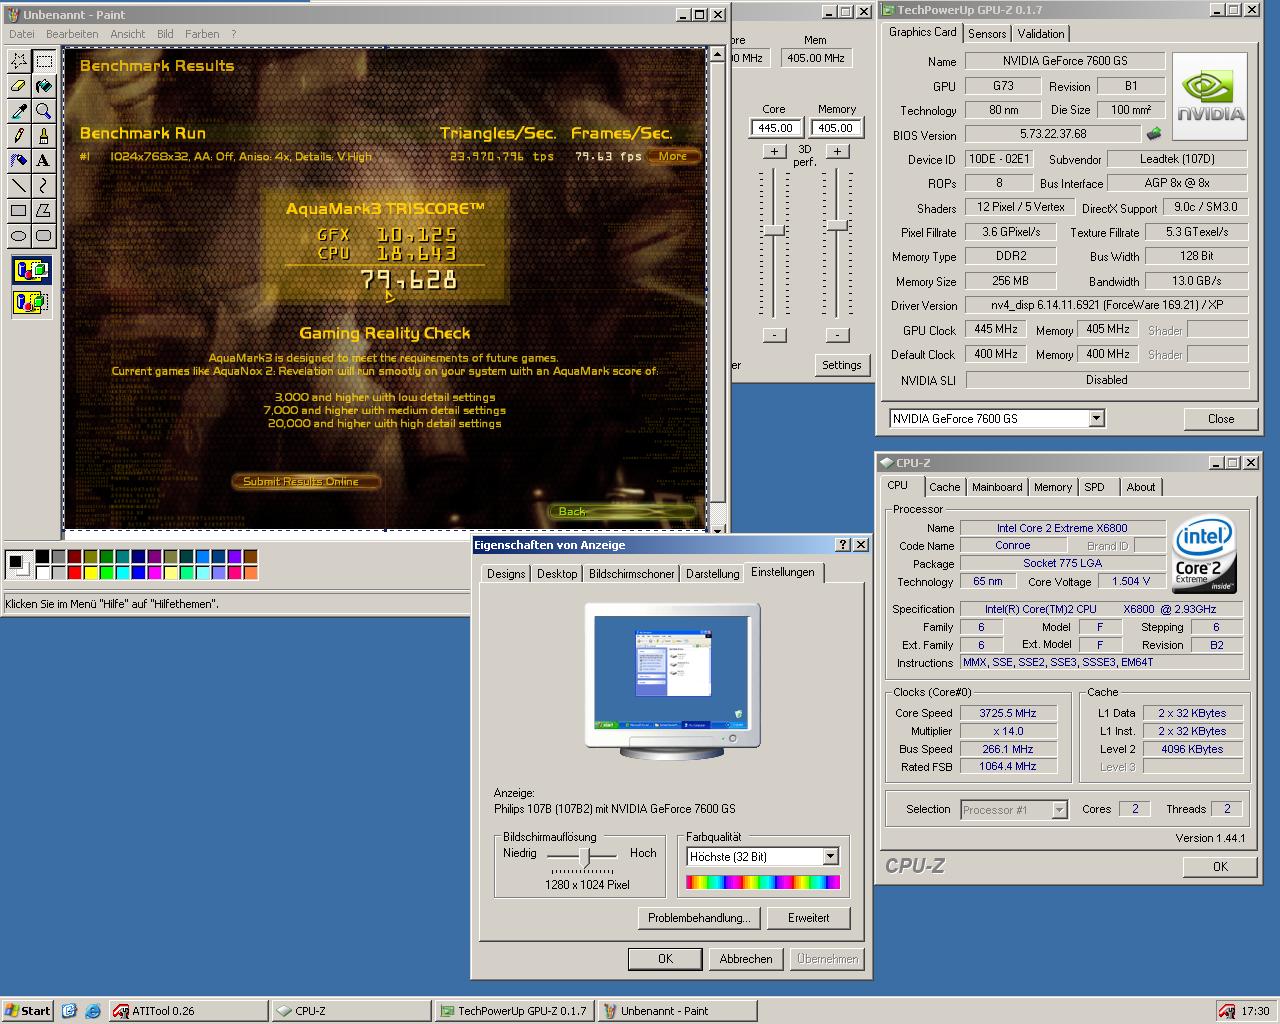Switch to the Validation tab in GPU-Z

[1041, 33]
